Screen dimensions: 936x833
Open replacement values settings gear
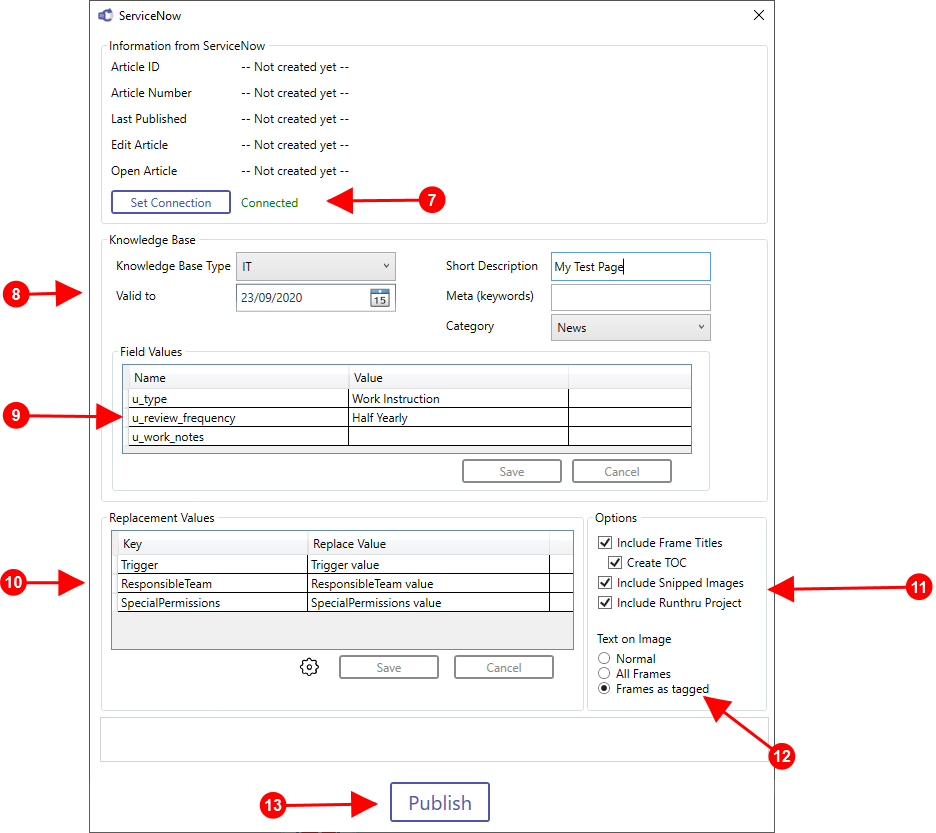tap(309, 667)
